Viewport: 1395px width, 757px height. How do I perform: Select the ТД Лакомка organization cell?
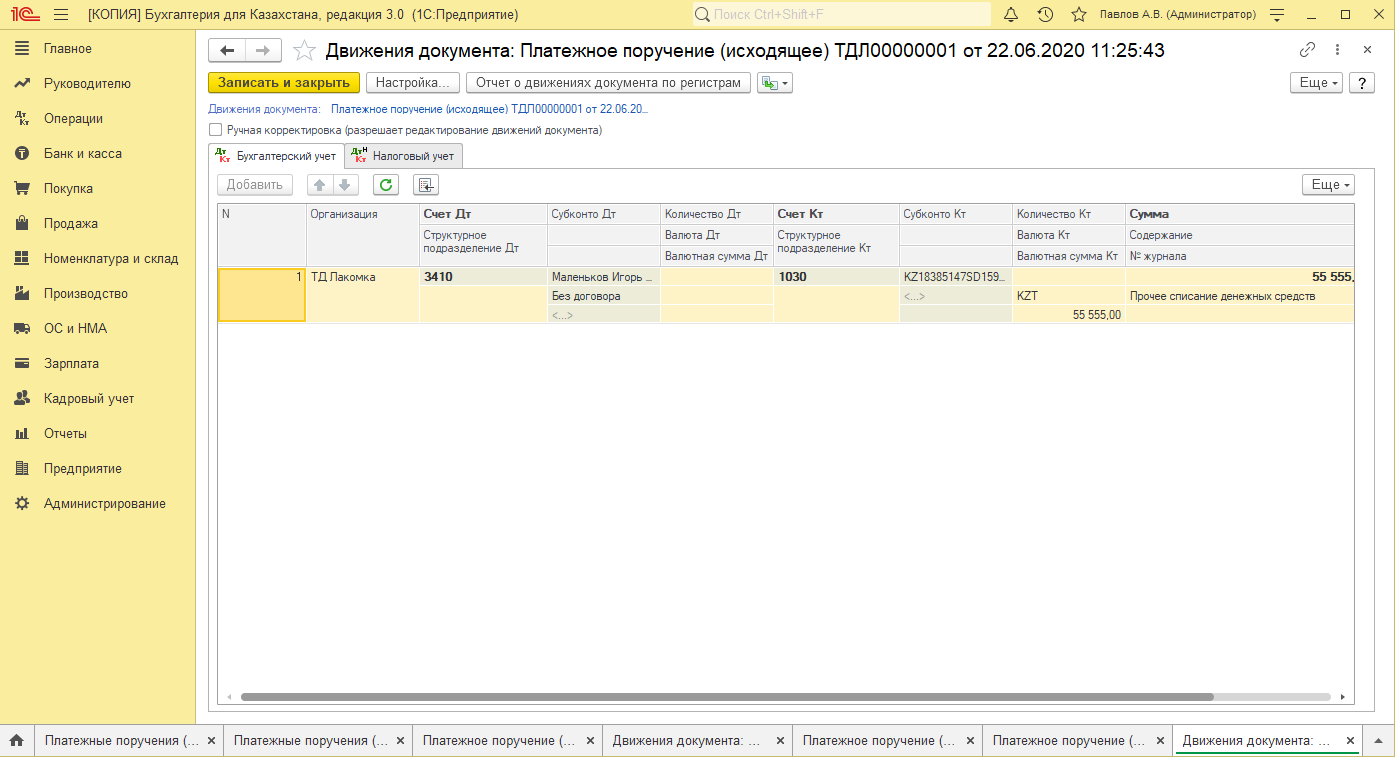tap(362, 277)
